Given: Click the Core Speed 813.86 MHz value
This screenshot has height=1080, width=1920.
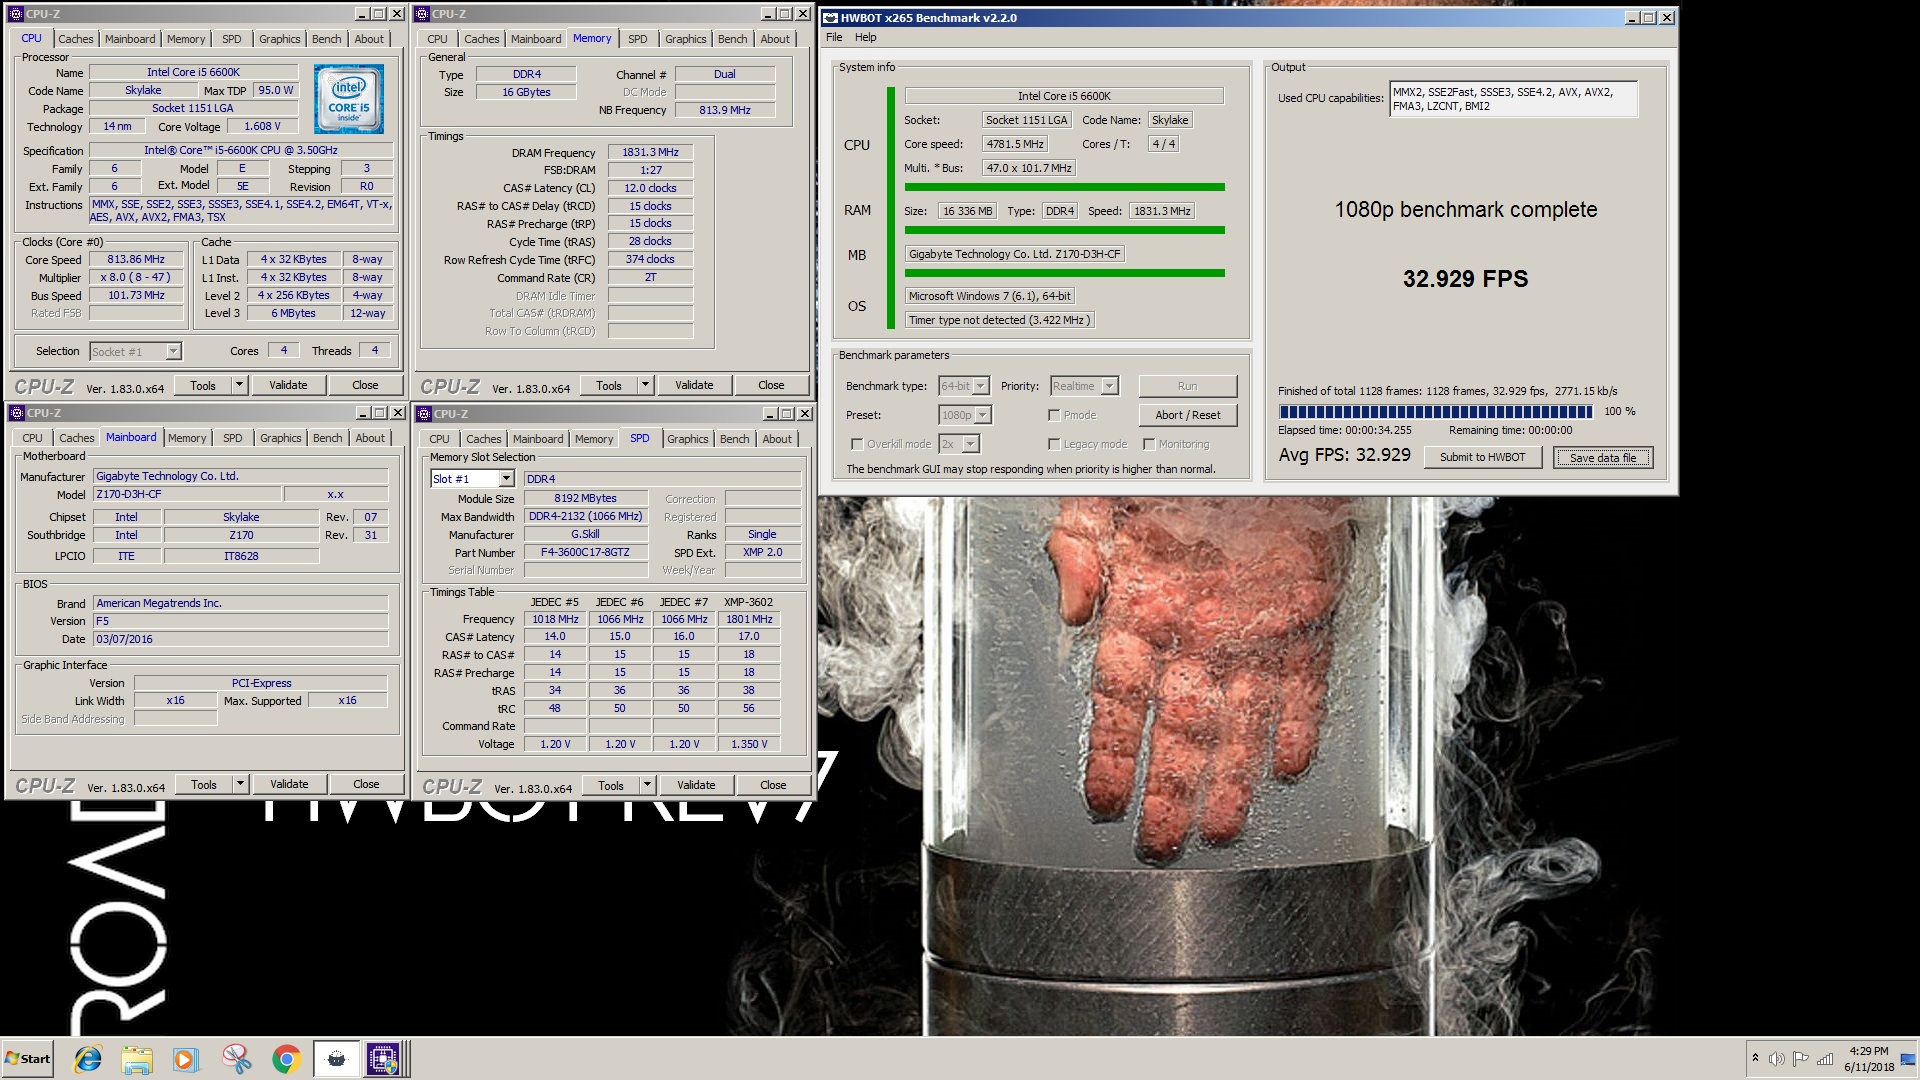Looking at the screenshot, I should pos(136,260).
